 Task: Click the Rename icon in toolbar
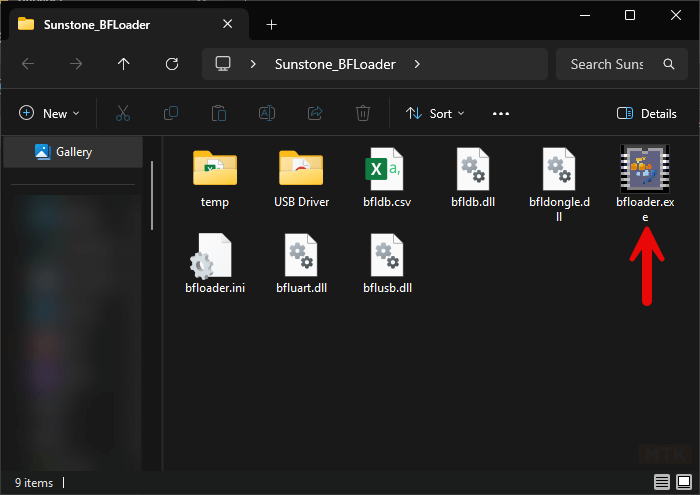click(267, 113)
